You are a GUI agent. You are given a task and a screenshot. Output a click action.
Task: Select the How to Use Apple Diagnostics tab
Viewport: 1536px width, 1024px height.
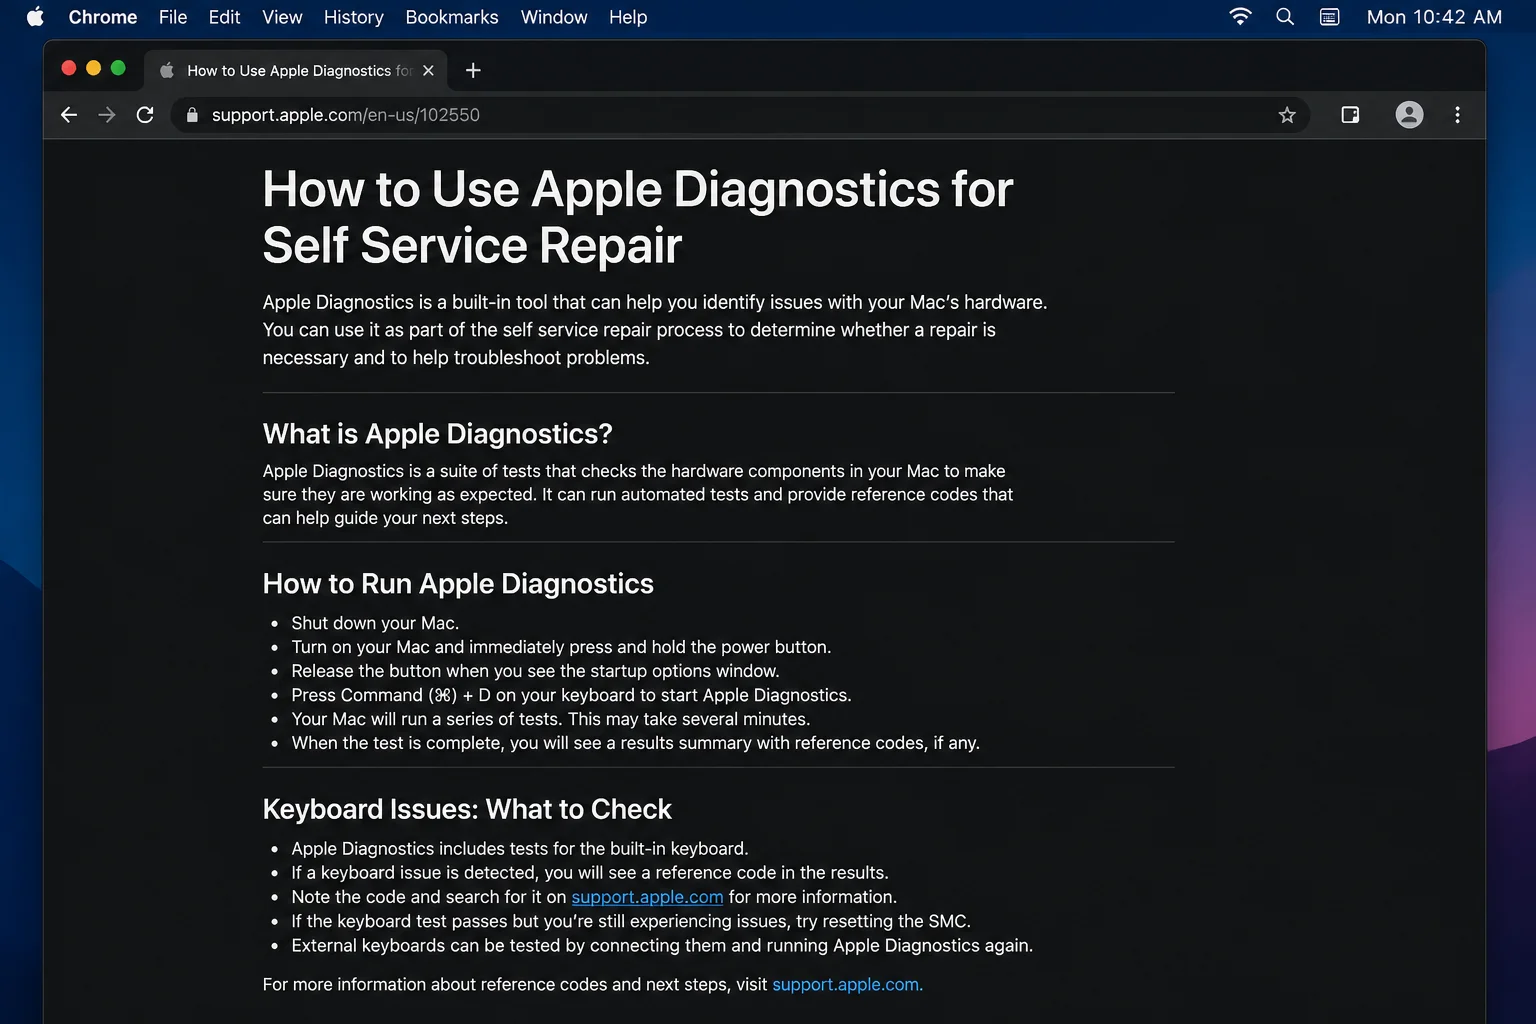point(296,70)
